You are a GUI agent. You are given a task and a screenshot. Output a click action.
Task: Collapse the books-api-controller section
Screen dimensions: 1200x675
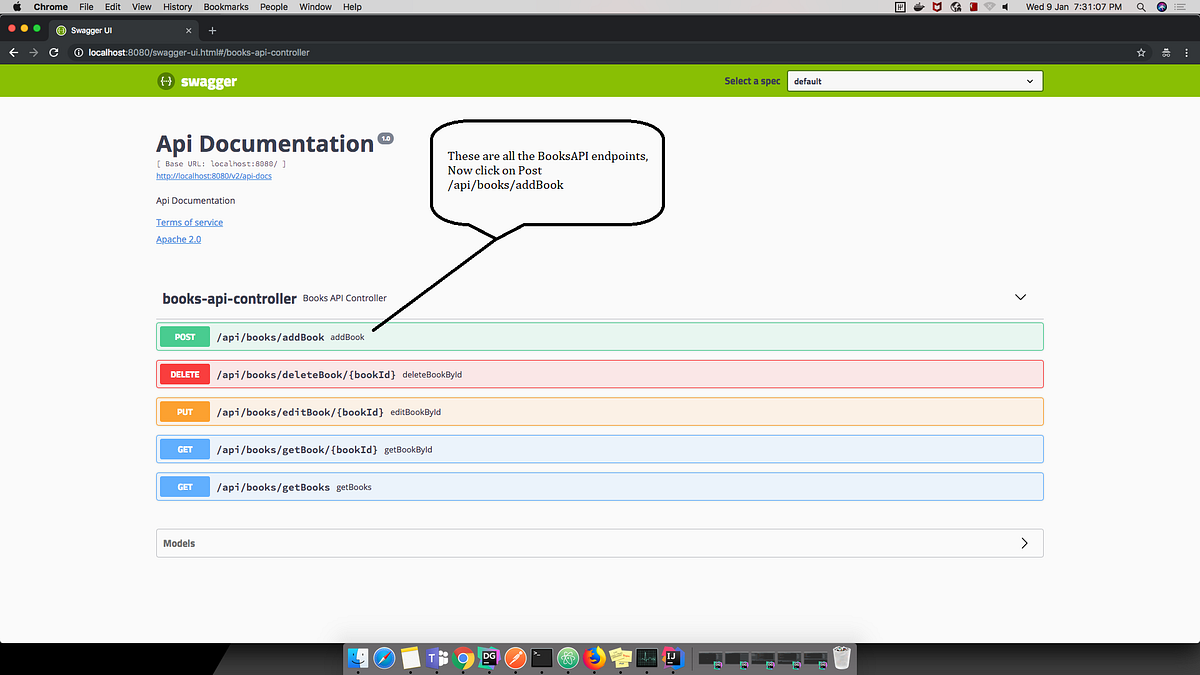click(1020, 297)
